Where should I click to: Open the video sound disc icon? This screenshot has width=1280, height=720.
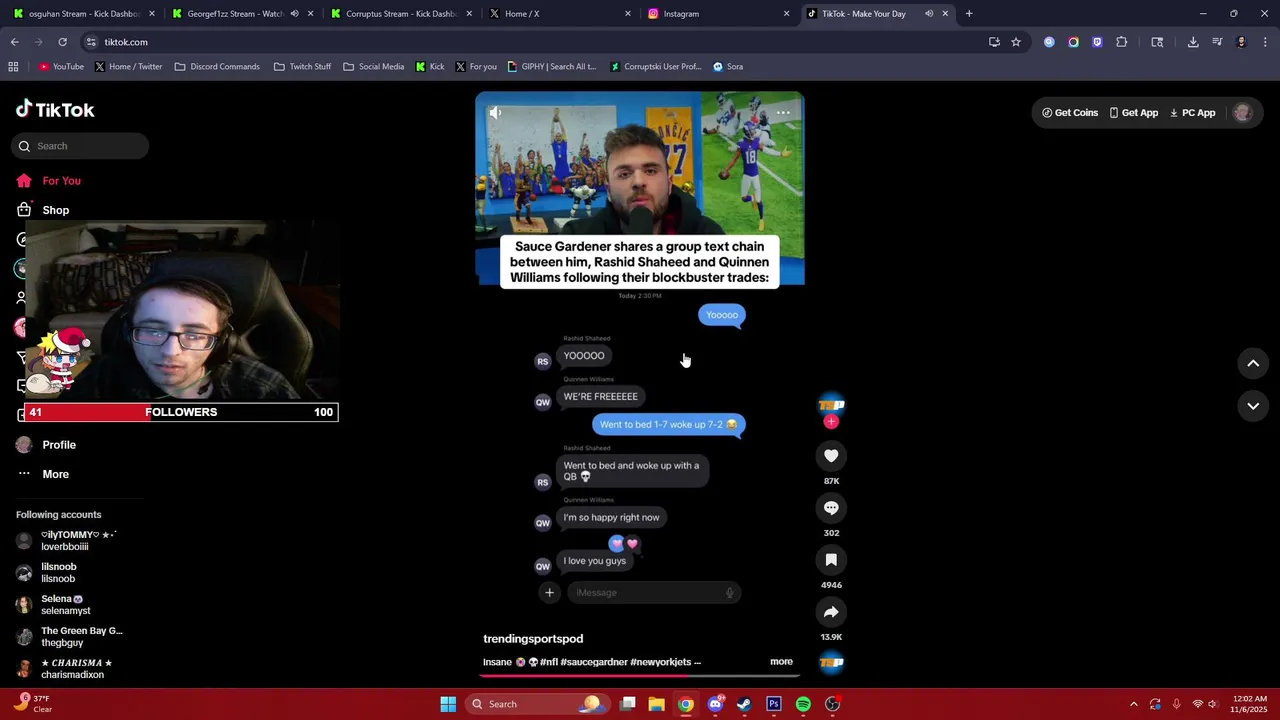831,662
